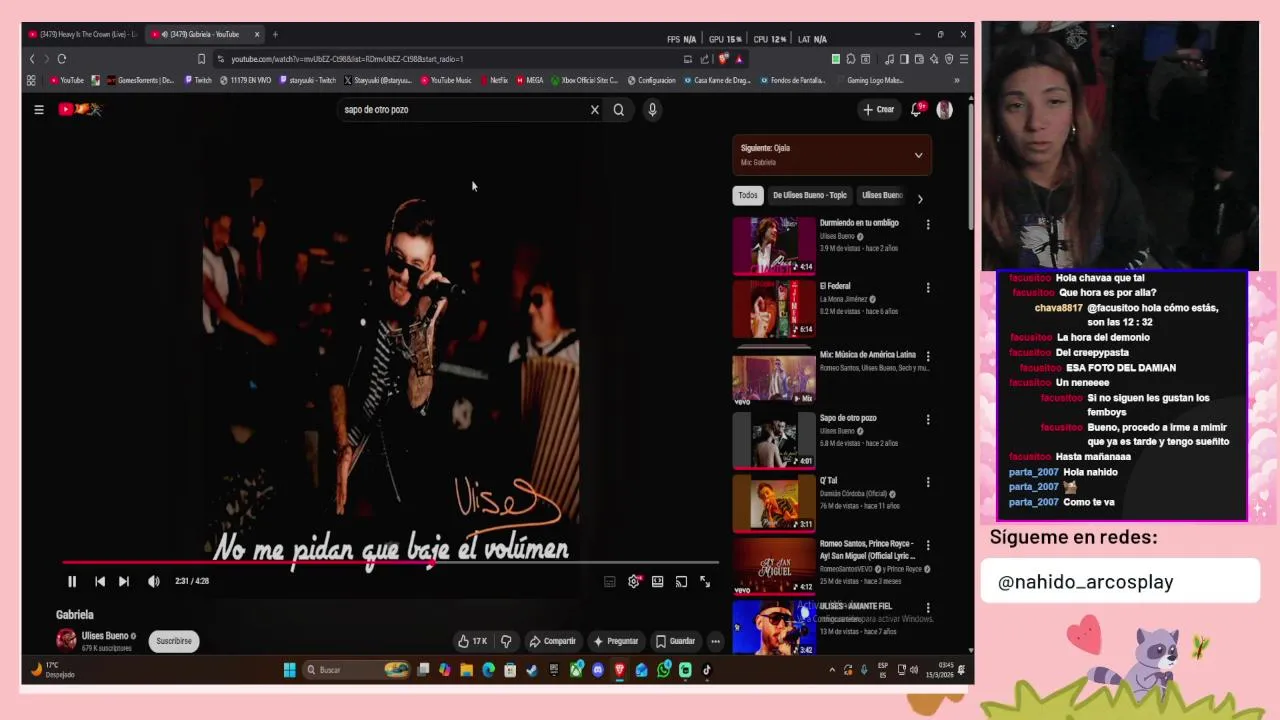Image resolution: width=1280 pixels, height=720 pixels.
Task: Like the video with 17 K thumbs-up
Action: coord(472,641)
